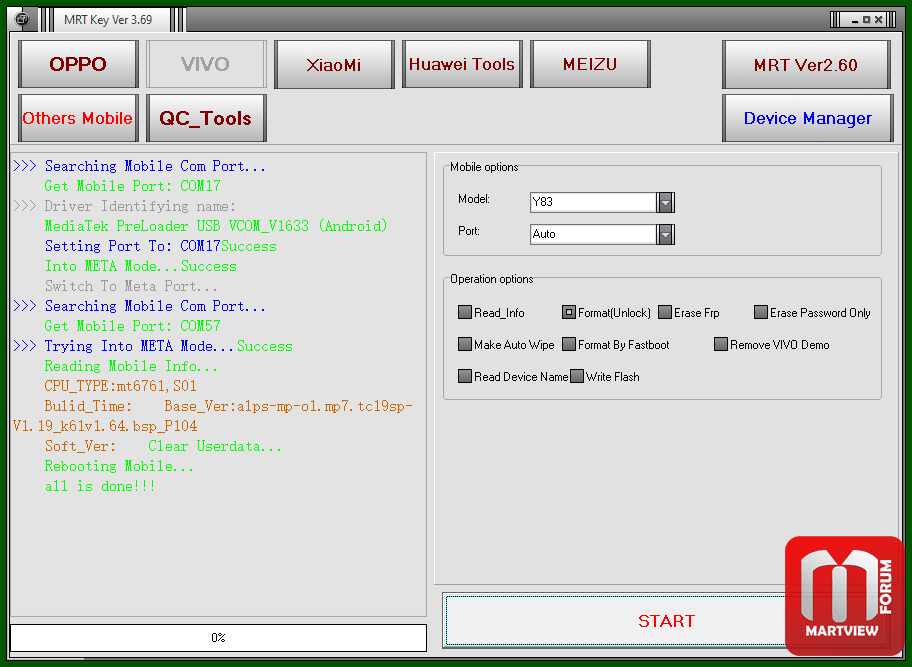
Task: Minimize the MRT Key window
Action: (x=854, y=20)
